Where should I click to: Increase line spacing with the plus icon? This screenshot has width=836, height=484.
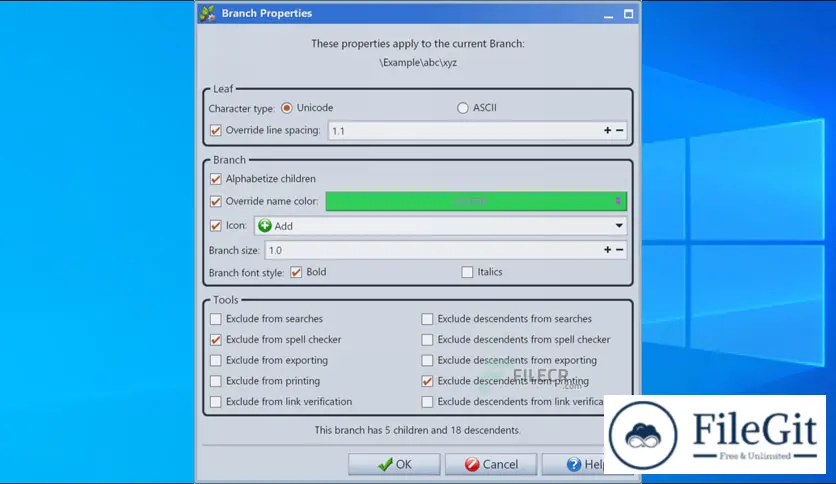(x=607, y=131)
